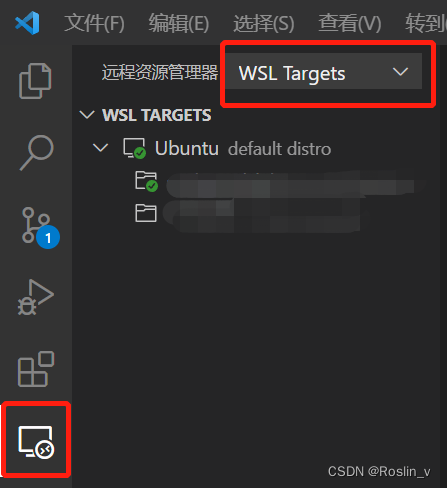Screen dimensions: 447x488
Task: Click the connected folder icon under Ubuntu
Action: pyautogui.click(x=146, y=181)
